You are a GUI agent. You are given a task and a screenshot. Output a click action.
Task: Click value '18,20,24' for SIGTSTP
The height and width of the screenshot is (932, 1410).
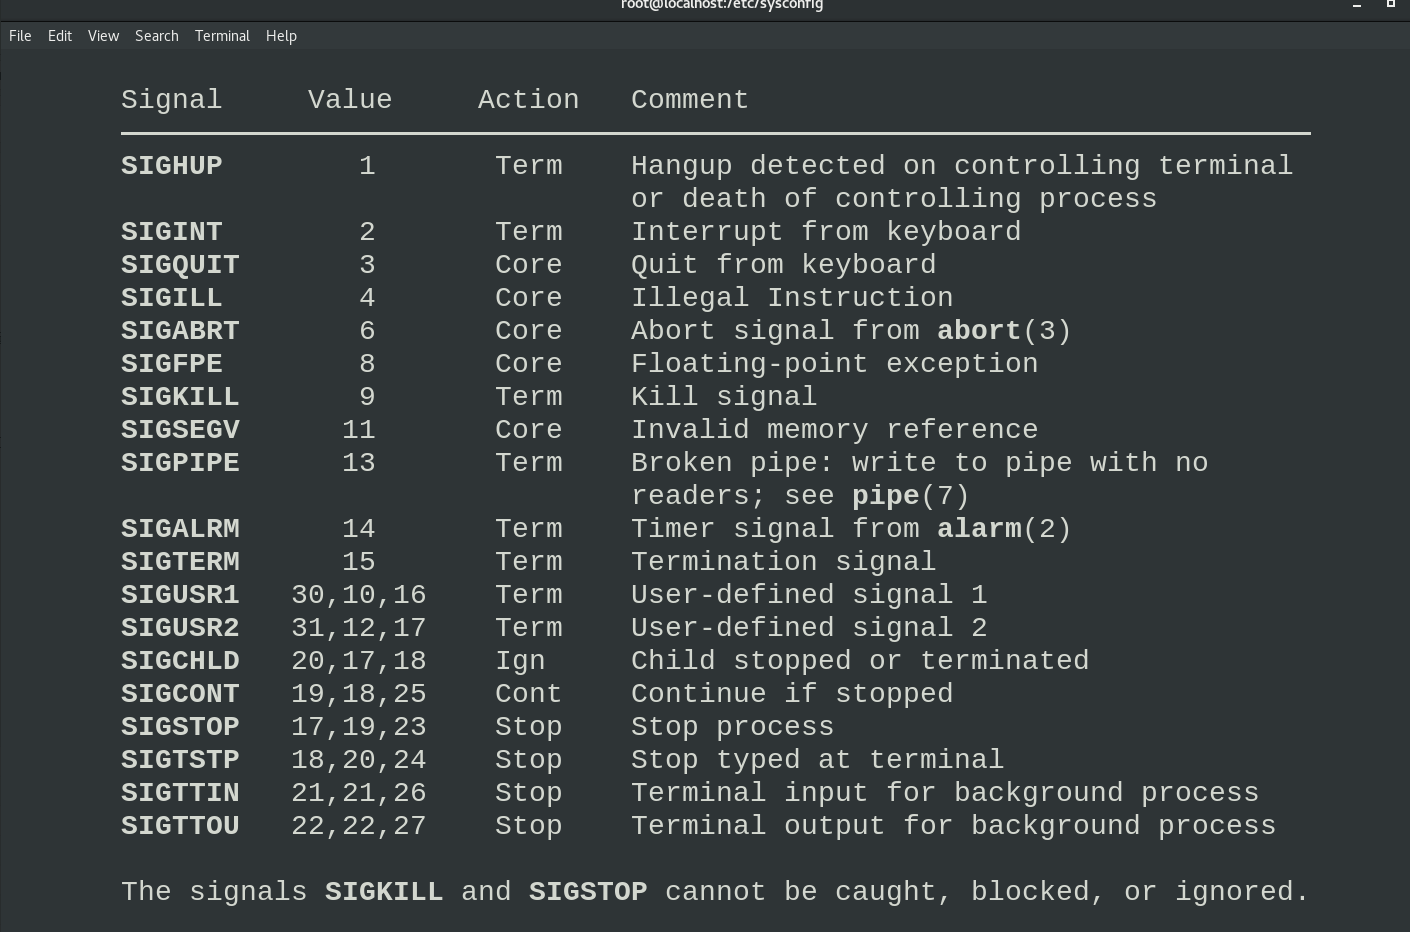[x=359, y=760]
